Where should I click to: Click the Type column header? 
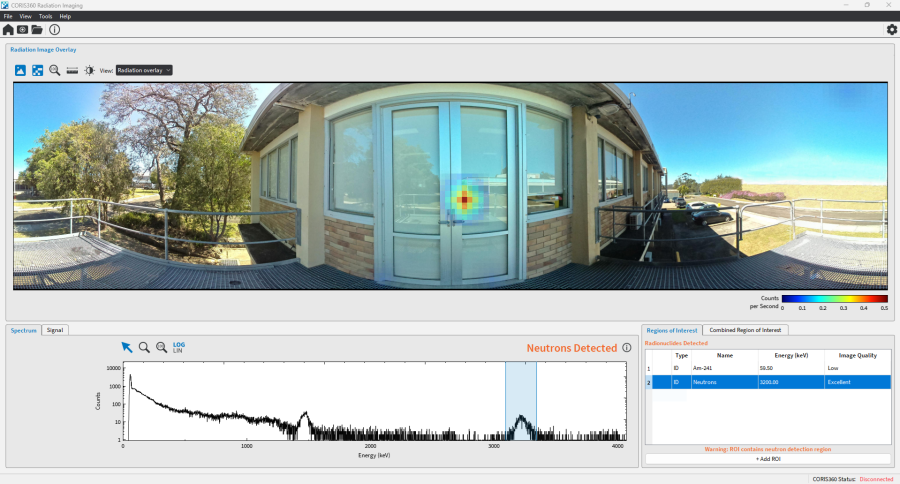681,355
